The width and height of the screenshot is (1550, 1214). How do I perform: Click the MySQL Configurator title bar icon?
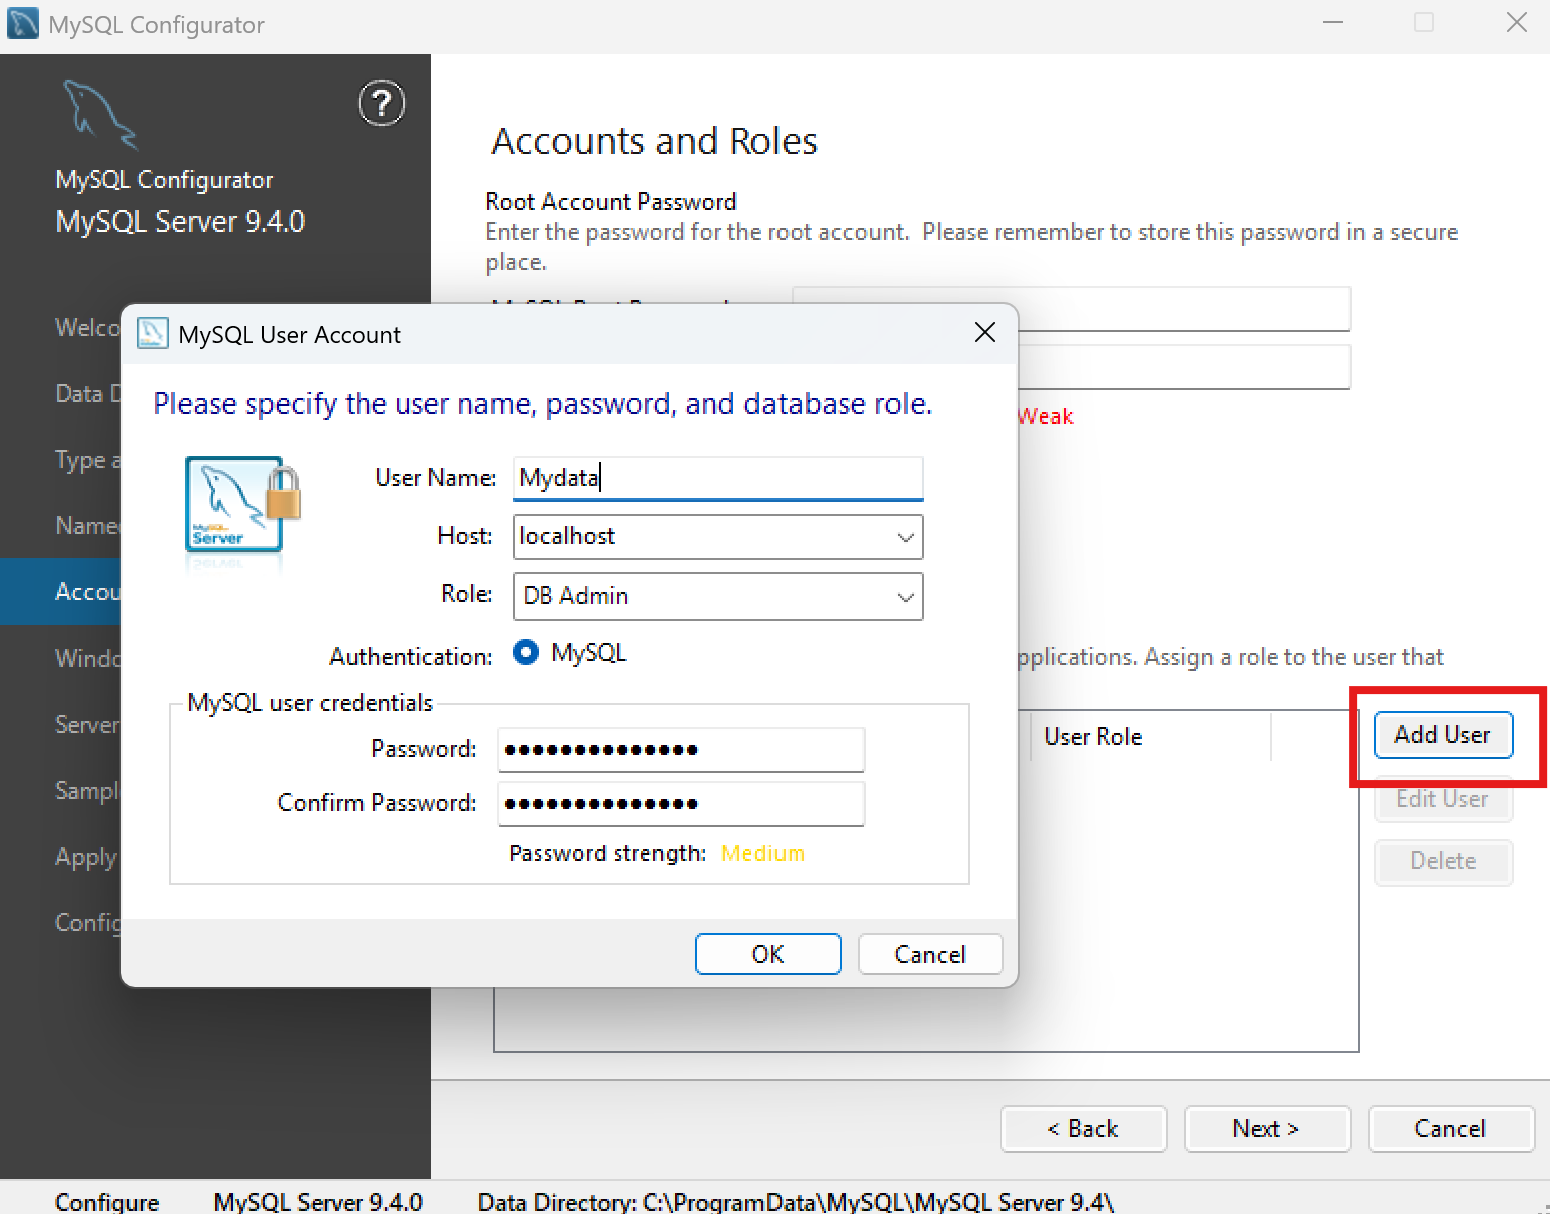click(23, 23)
